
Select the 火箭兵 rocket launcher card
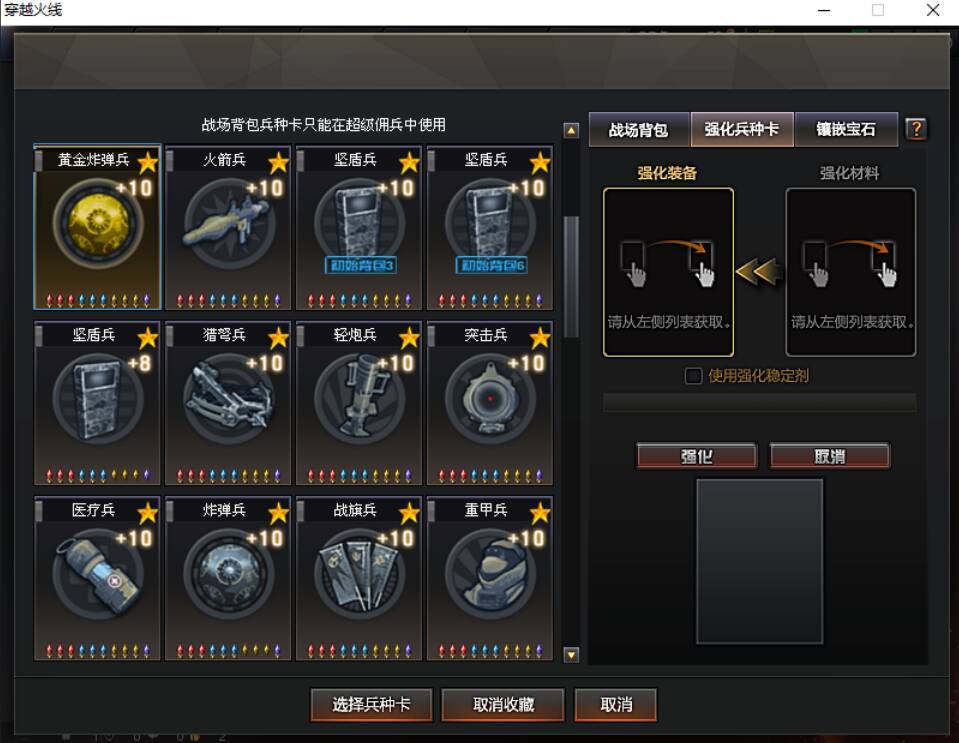[x=228, y=227]
